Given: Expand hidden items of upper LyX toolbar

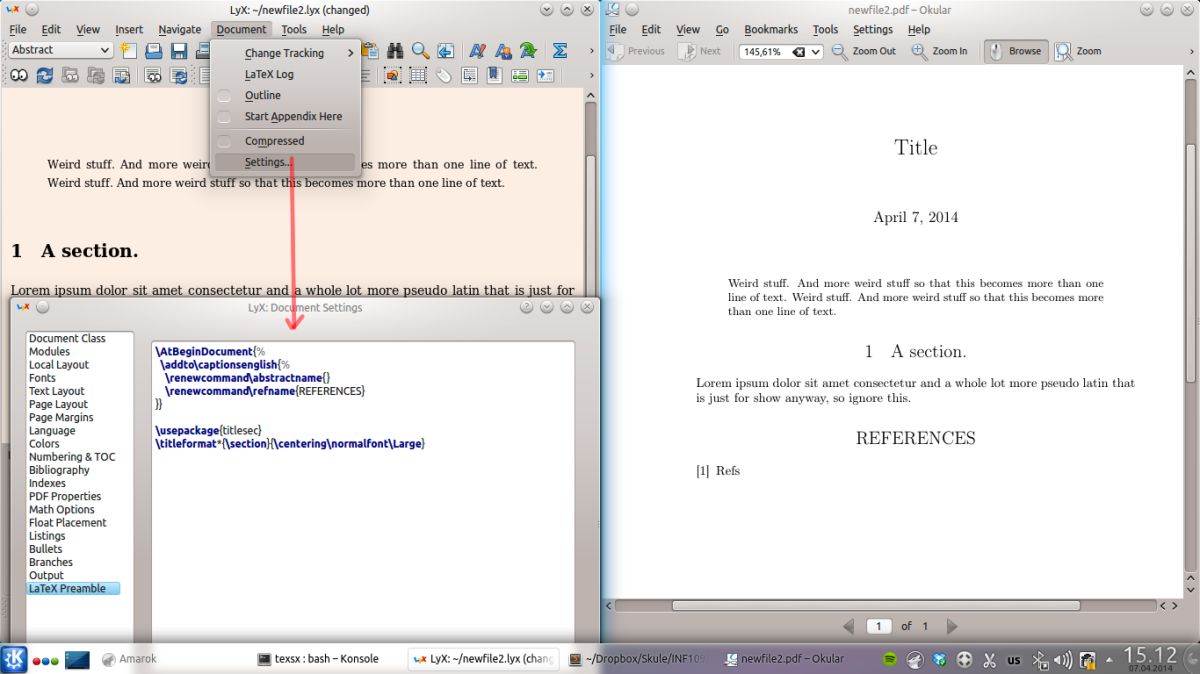Looking at the screenshot, I should (590, 50).
